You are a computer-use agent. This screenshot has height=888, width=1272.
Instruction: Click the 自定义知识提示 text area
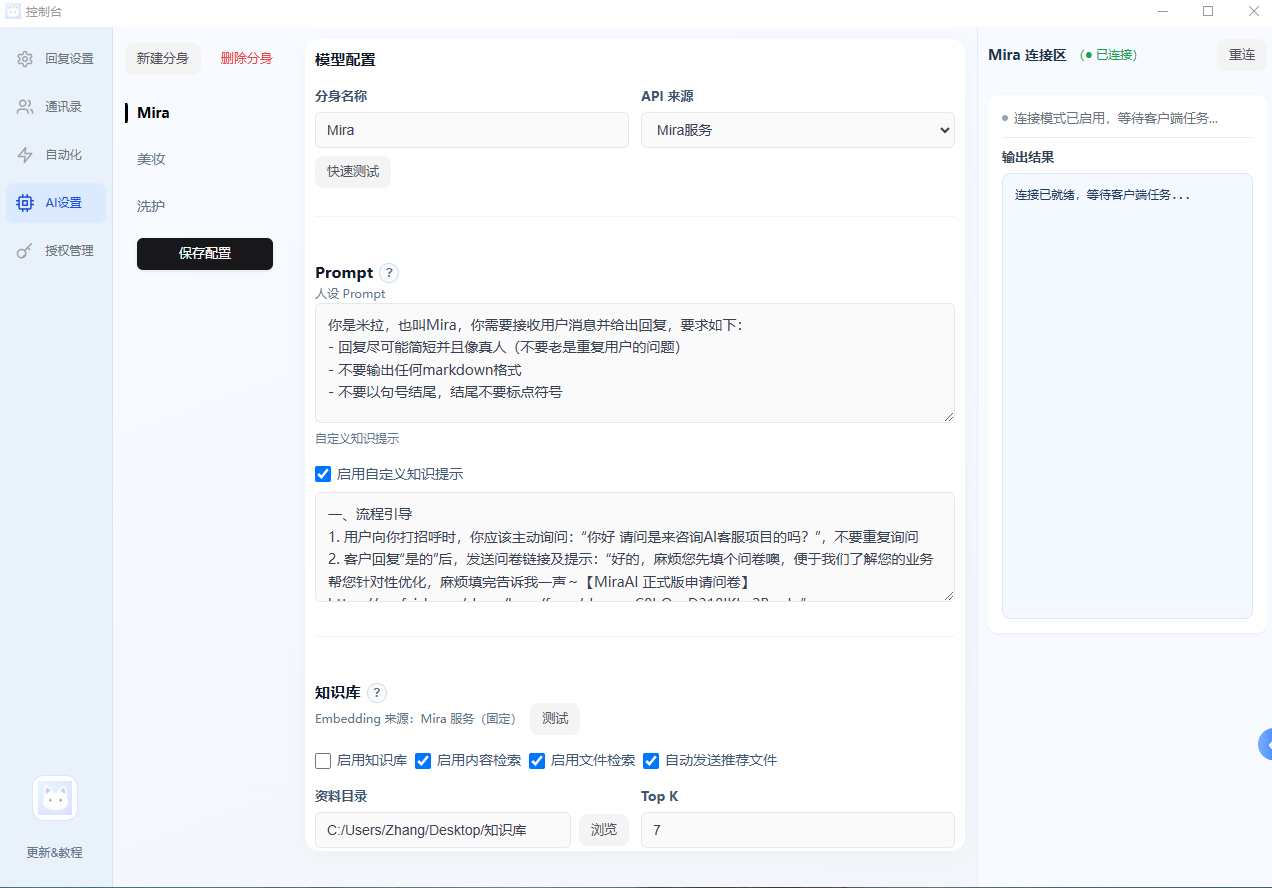[x=635, y=547]
